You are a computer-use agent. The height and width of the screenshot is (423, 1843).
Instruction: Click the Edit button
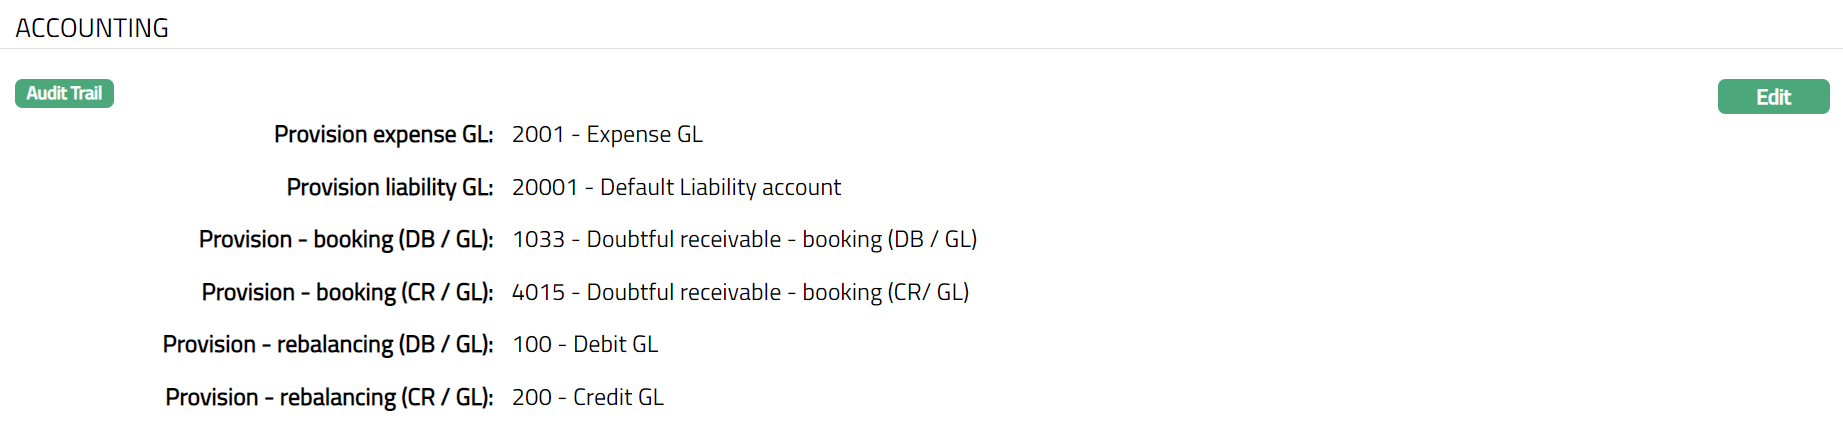click(x=1773, y=97)
